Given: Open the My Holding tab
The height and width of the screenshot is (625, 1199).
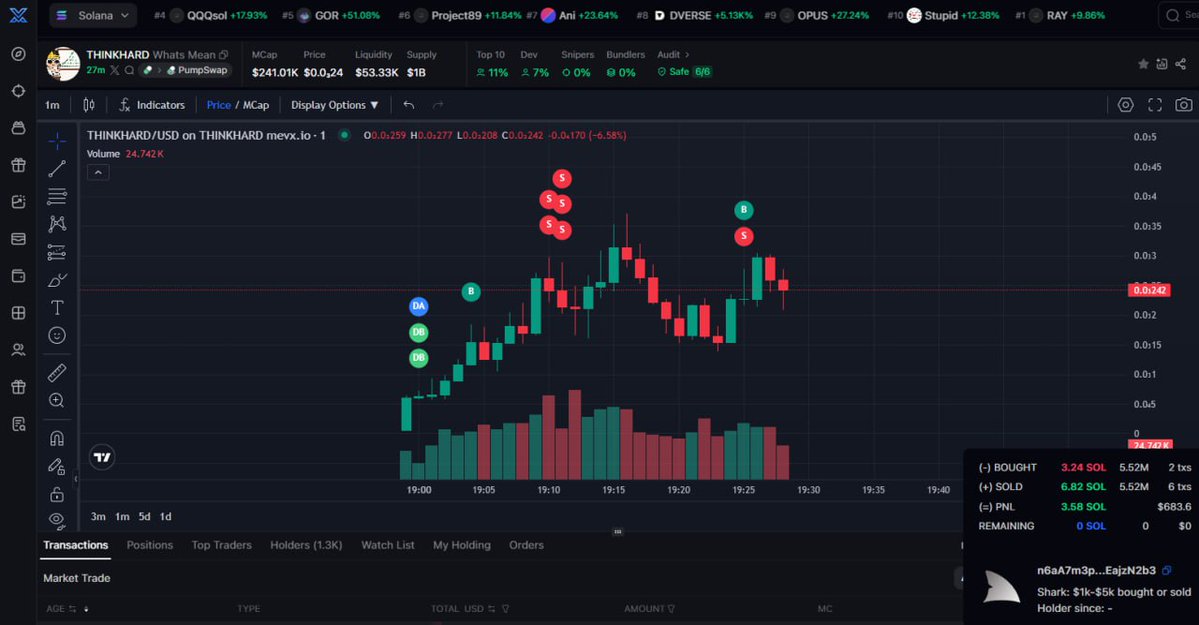Looking at the screenshot, I should pyautogui.click(x=462, y=545).
